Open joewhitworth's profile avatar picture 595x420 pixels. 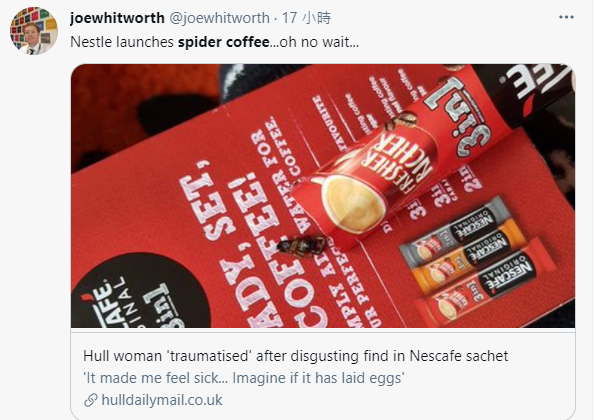point(34,31)
